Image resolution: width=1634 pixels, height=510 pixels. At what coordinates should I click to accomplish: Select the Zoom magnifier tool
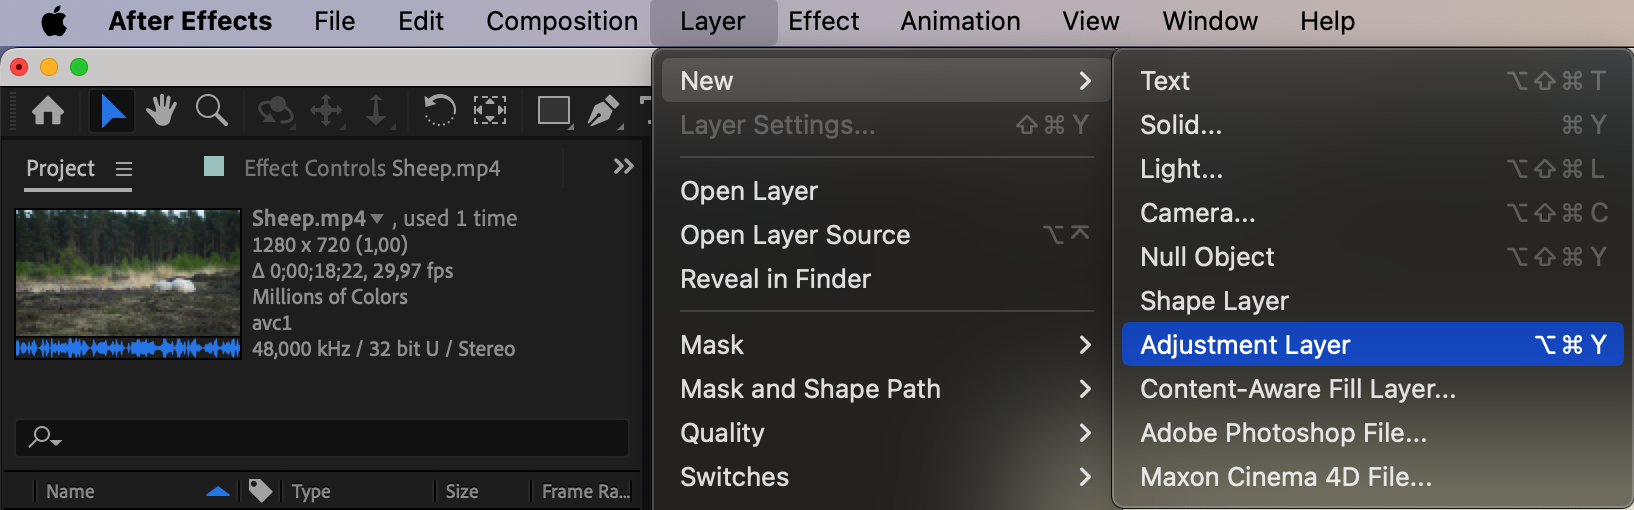[x=211, y=110]
